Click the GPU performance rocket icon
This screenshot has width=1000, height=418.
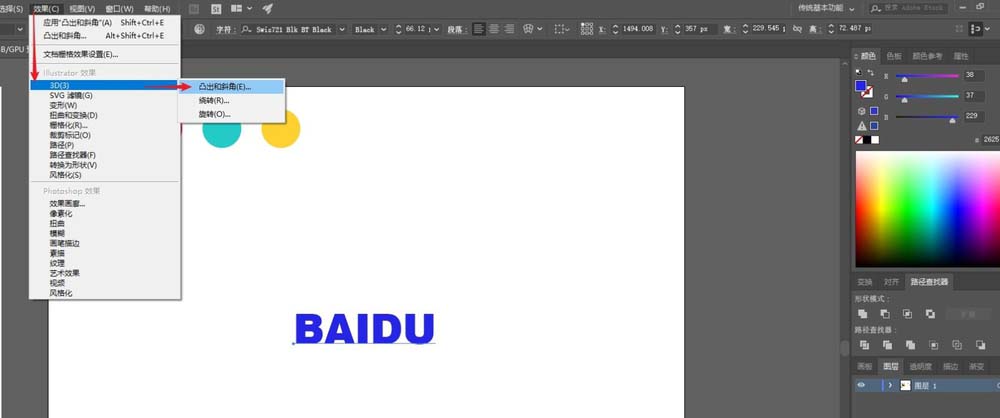[x=268, y=9]
